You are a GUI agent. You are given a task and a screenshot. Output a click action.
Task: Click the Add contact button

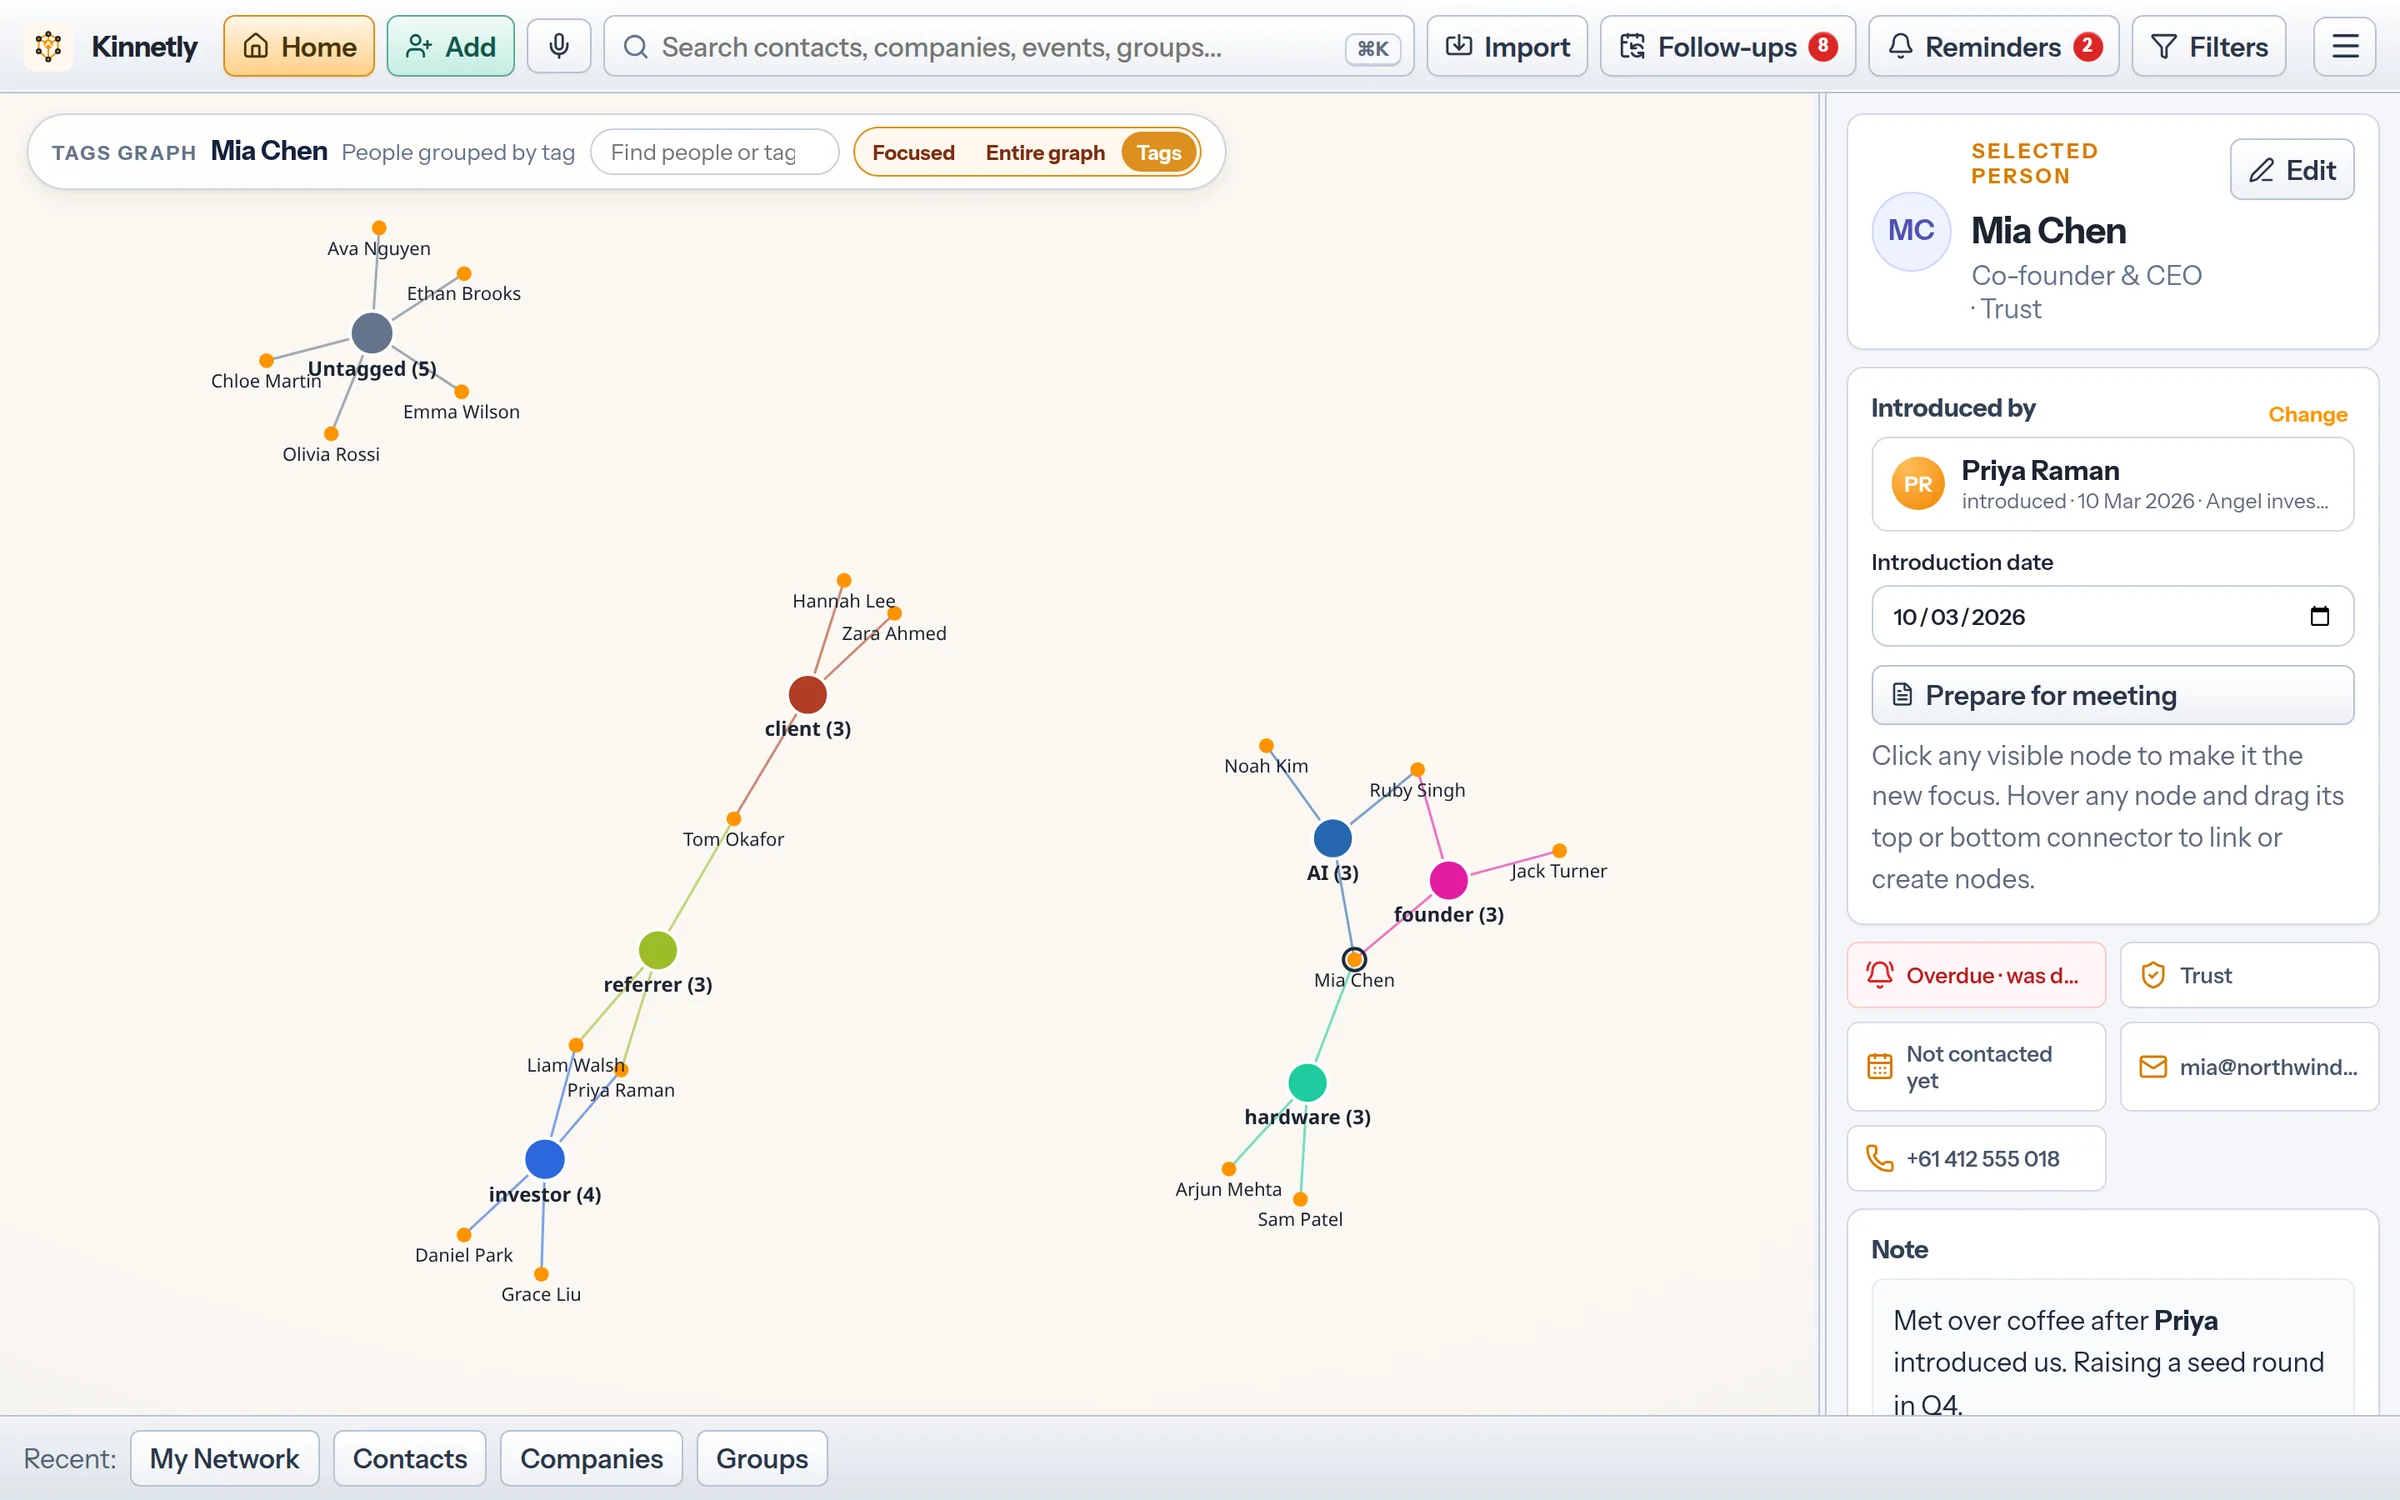point(451,46)
